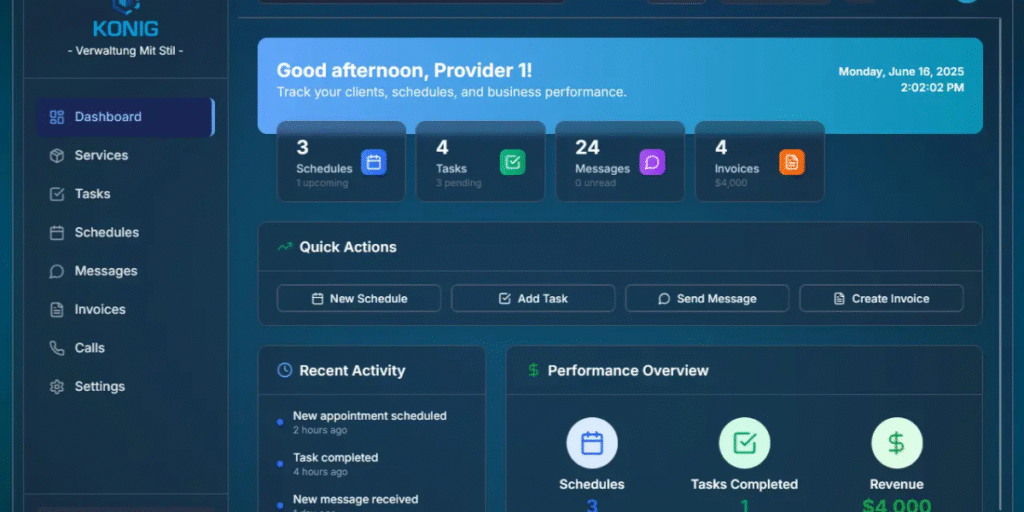Click the green checkmark icon in Tasks card

(512, 162)
